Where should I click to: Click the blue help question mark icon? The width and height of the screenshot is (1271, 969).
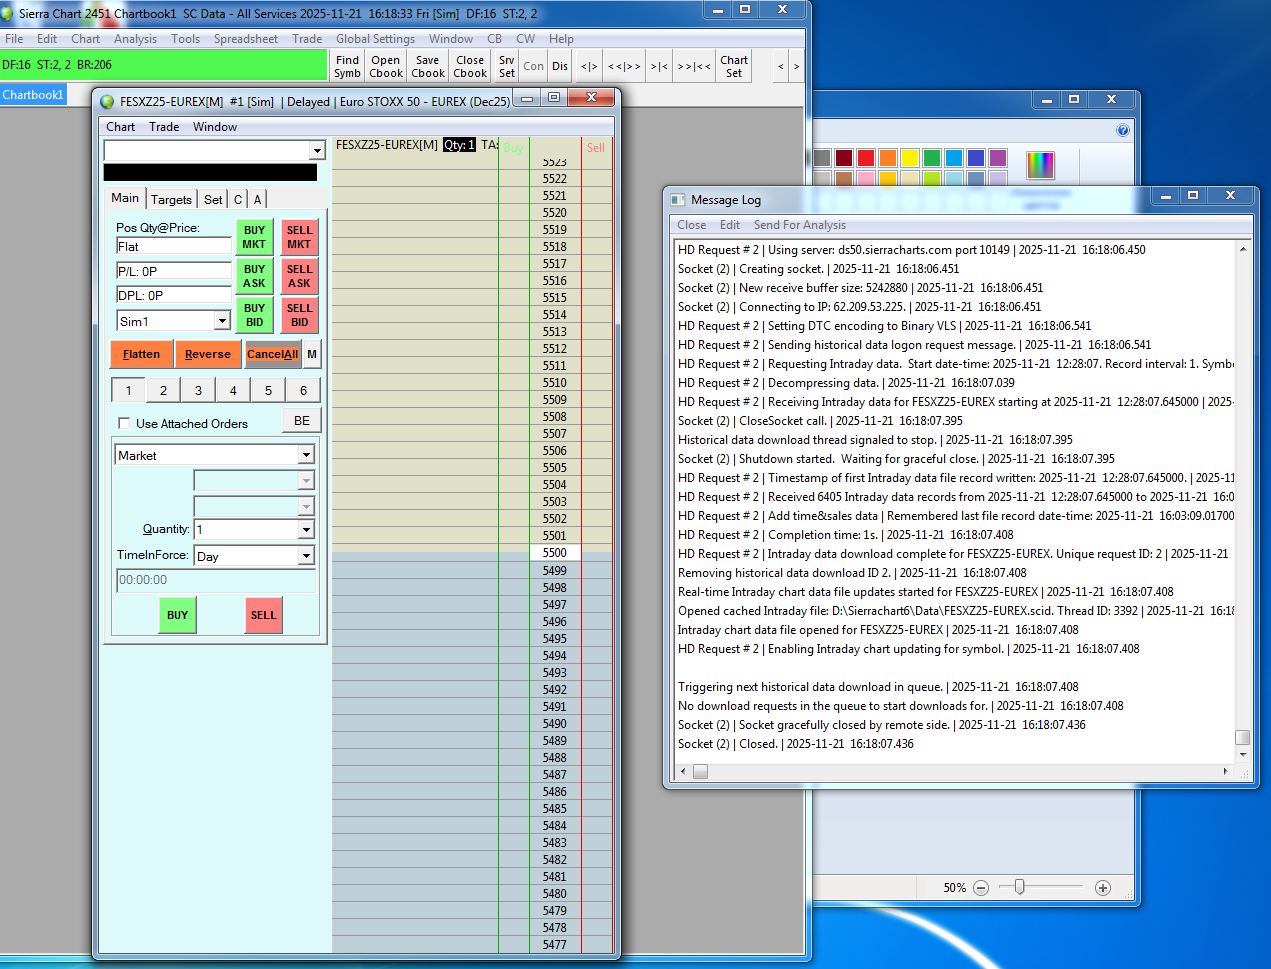[1123, 130]
